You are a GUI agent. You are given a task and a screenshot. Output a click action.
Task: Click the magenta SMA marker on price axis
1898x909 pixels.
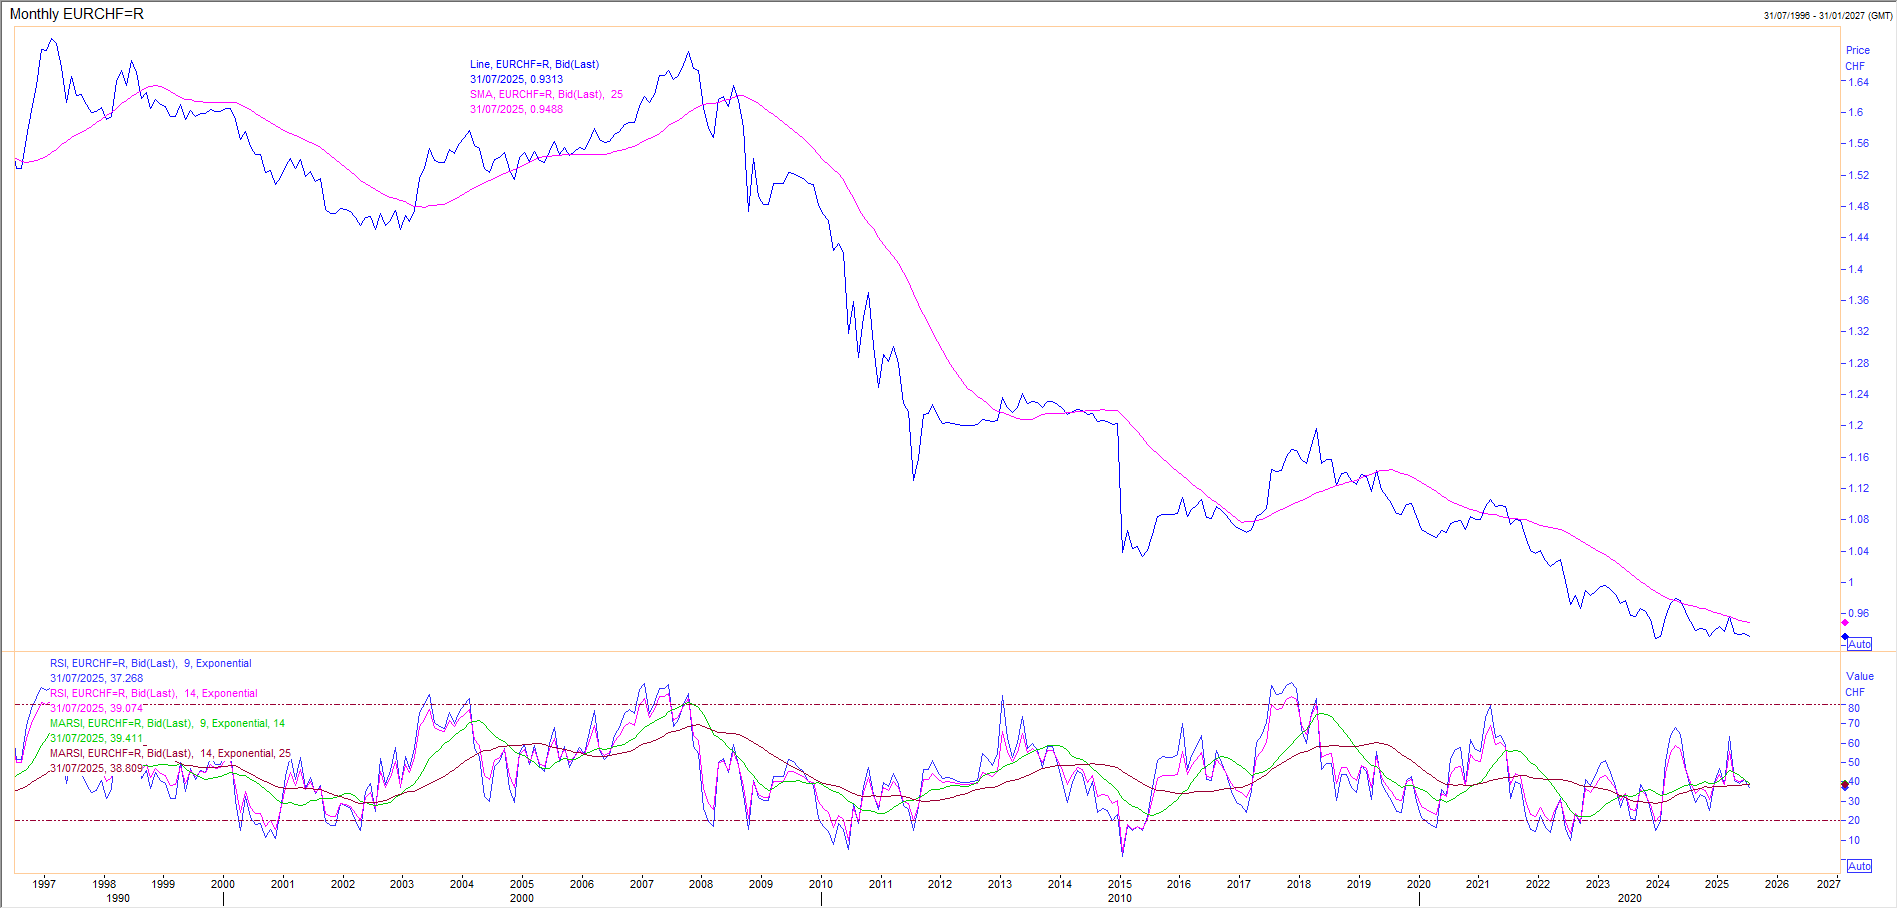(1845, 623)
